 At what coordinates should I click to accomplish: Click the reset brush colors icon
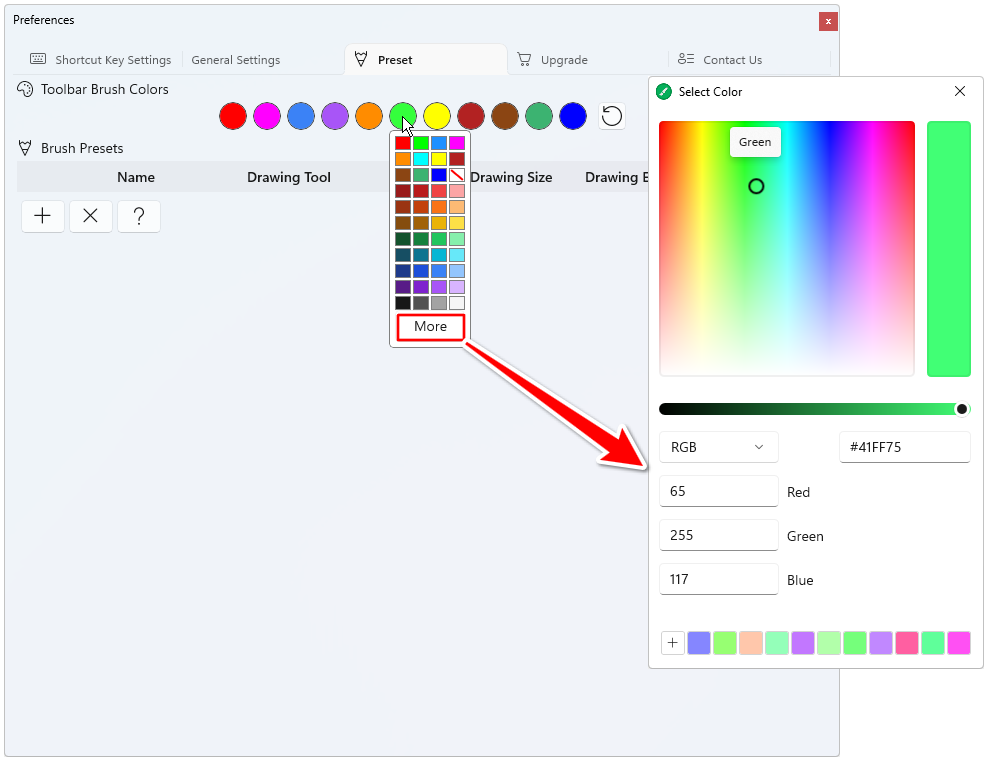pyautogui.click(x=611, y=116)
